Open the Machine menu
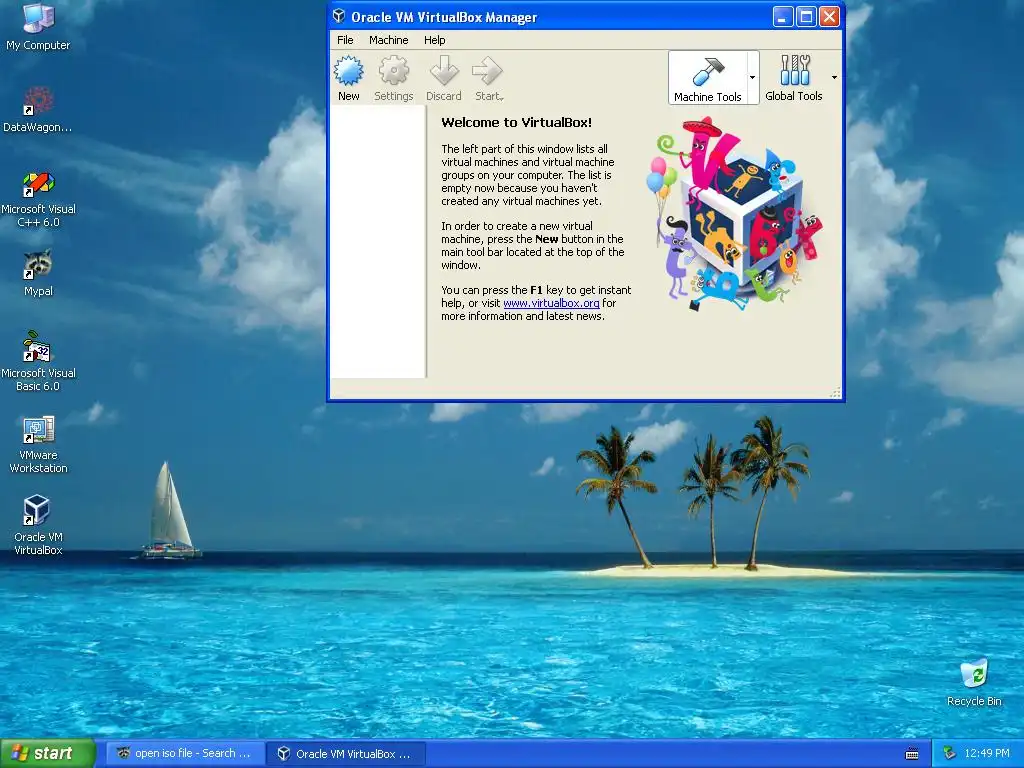This screenshot has width=1024, height=768. (x=389, y=40)
